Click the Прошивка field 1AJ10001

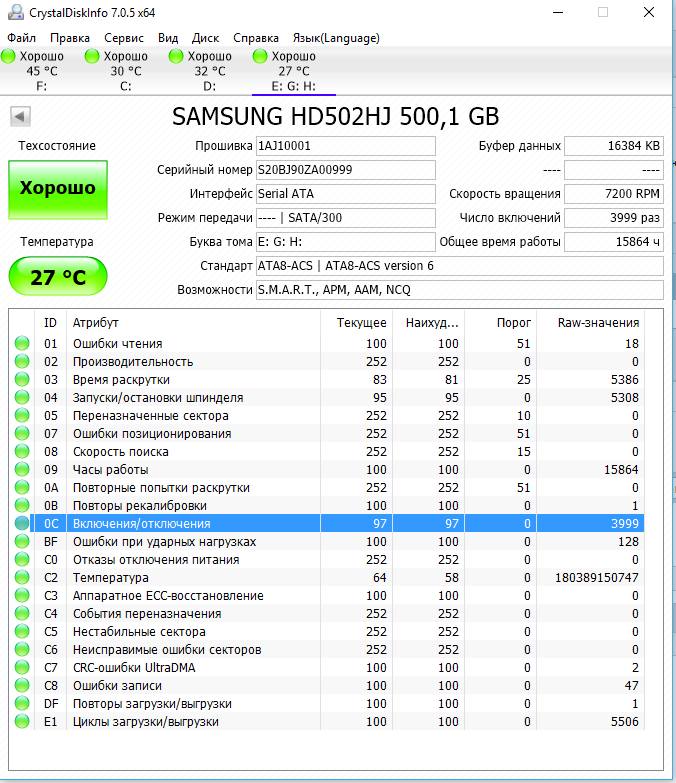[345, 146]
